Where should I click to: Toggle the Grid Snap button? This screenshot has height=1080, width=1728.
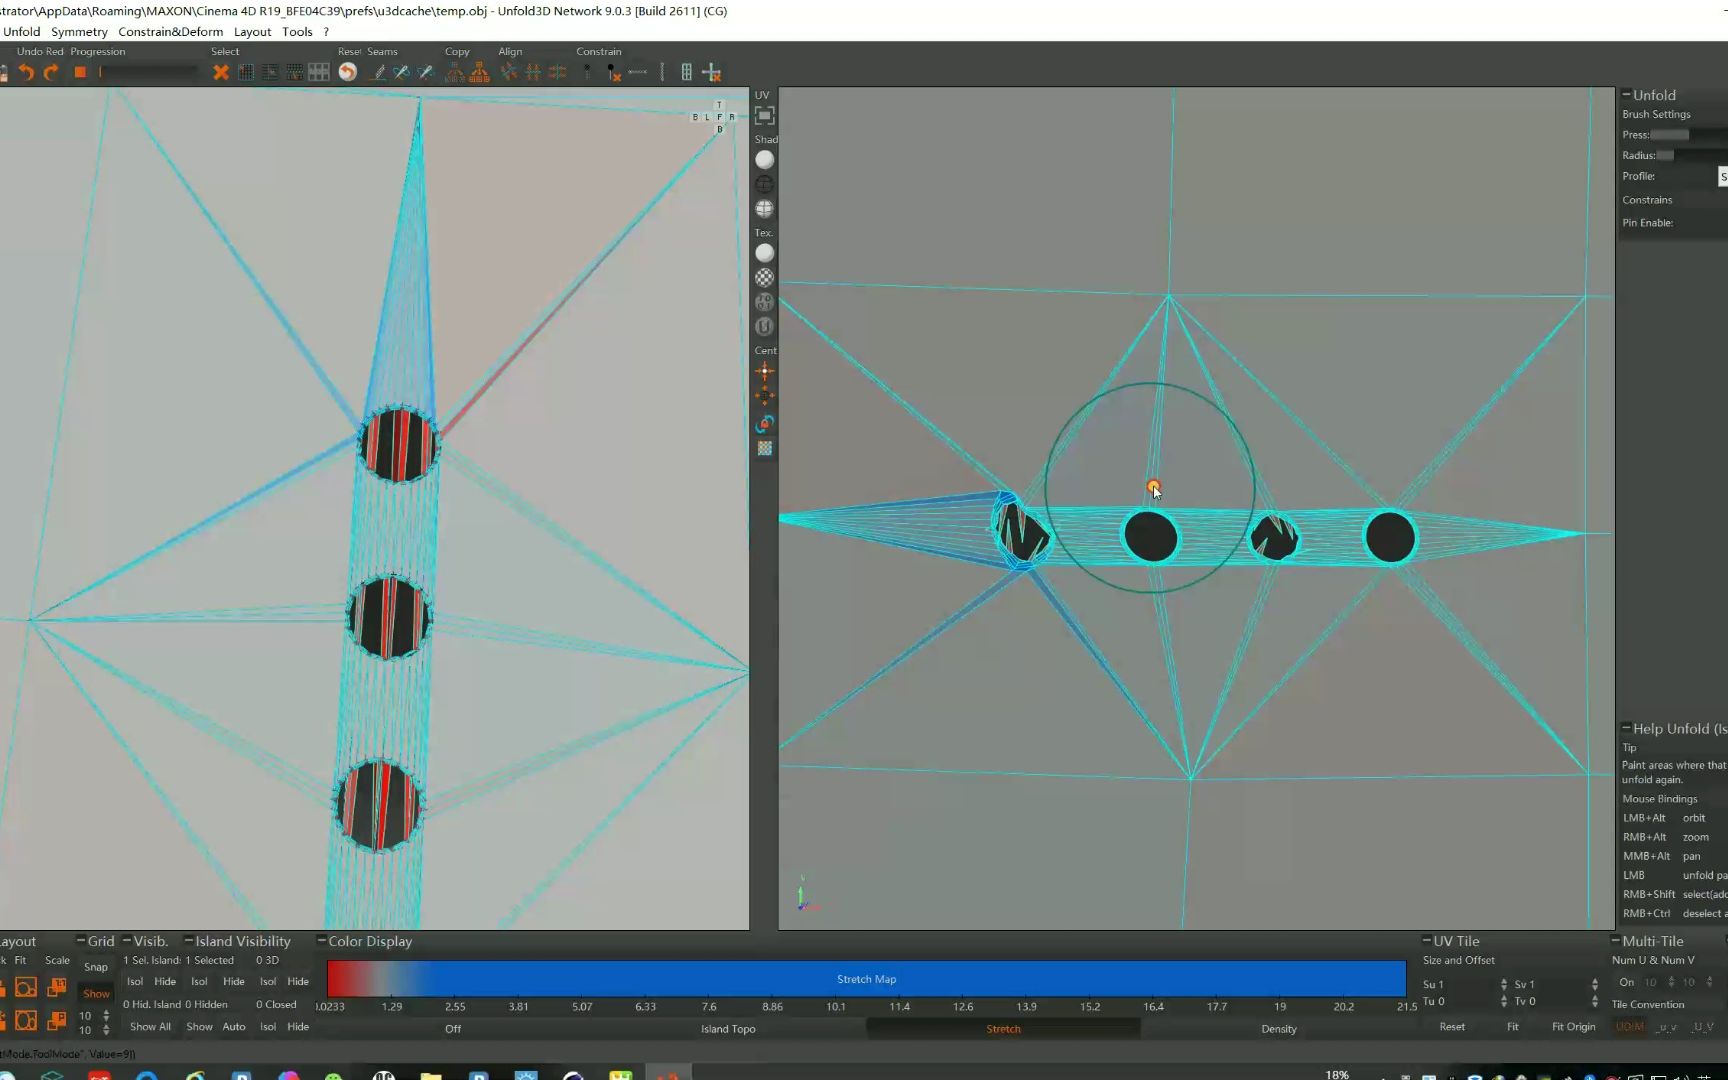coord(96,967)
